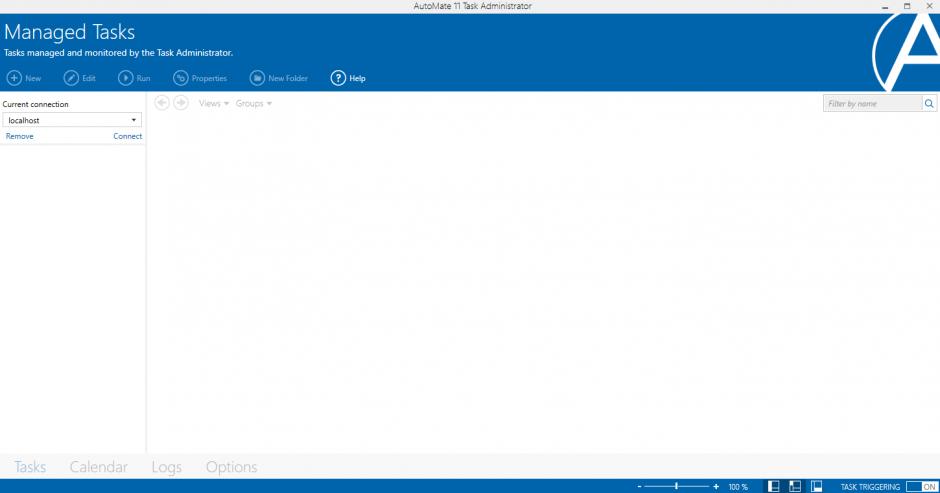Switch to the Tasks tab
Screen dimensions: 940x493
click(30, 467)
